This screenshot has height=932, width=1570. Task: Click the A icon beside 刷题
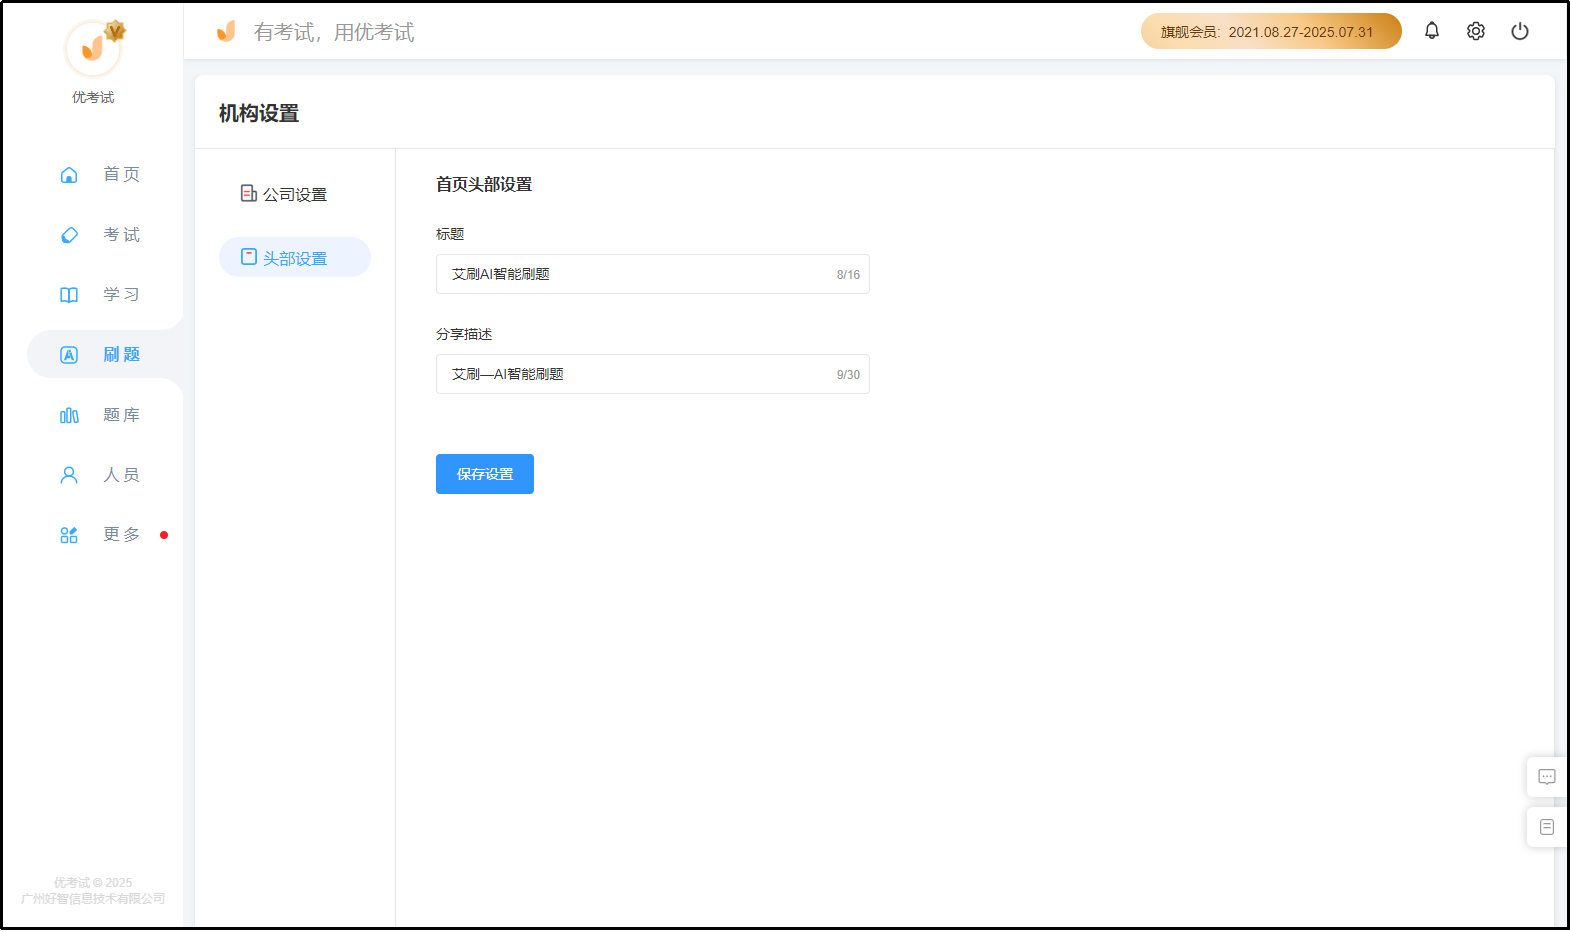69,355
